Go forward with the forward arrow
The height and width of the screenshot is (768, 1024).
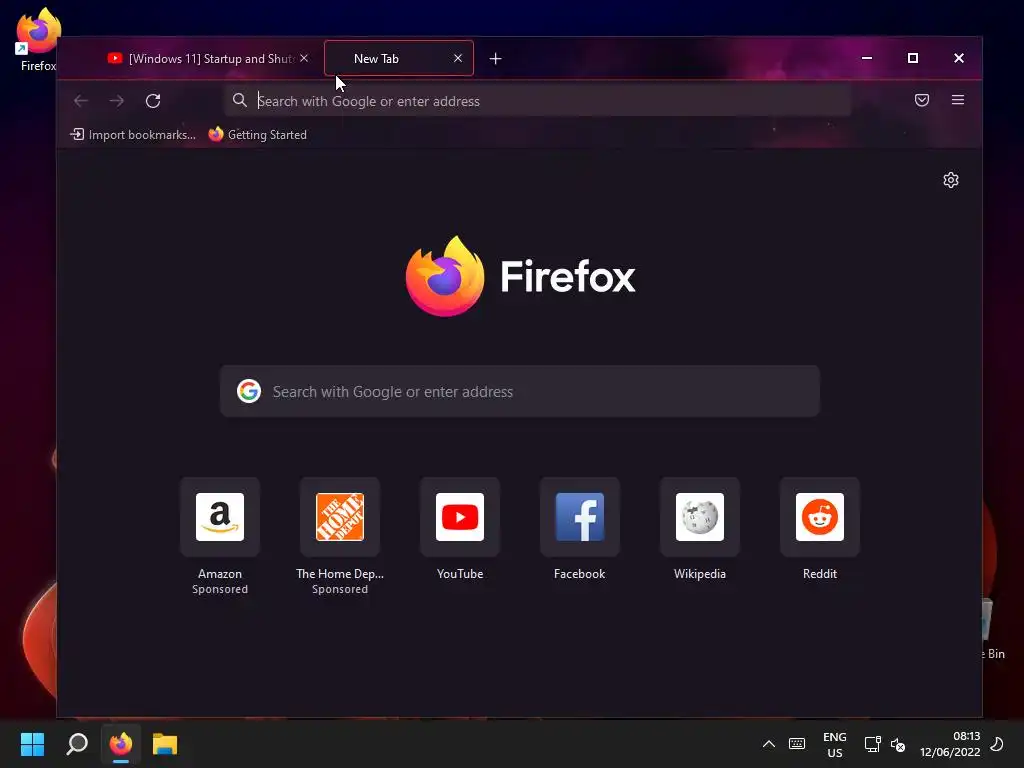tap(117, 101)
